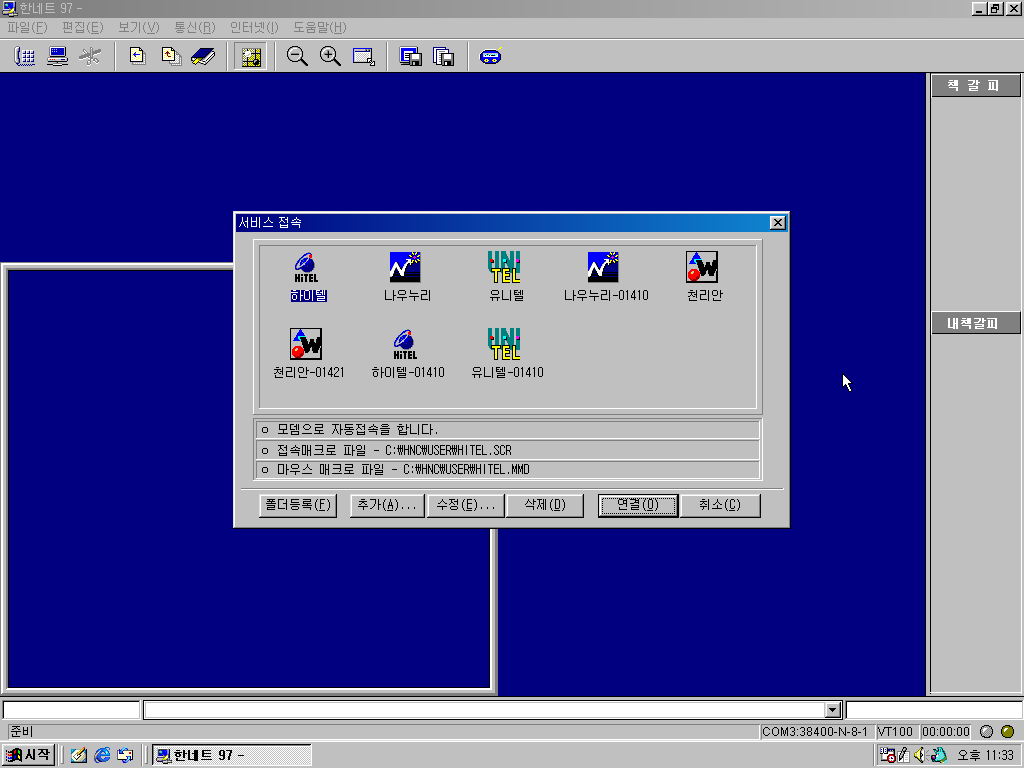Click the scheduler tray icon with red mark
This screenshot has height=768, width=1024.
click(x=887, y=755)
